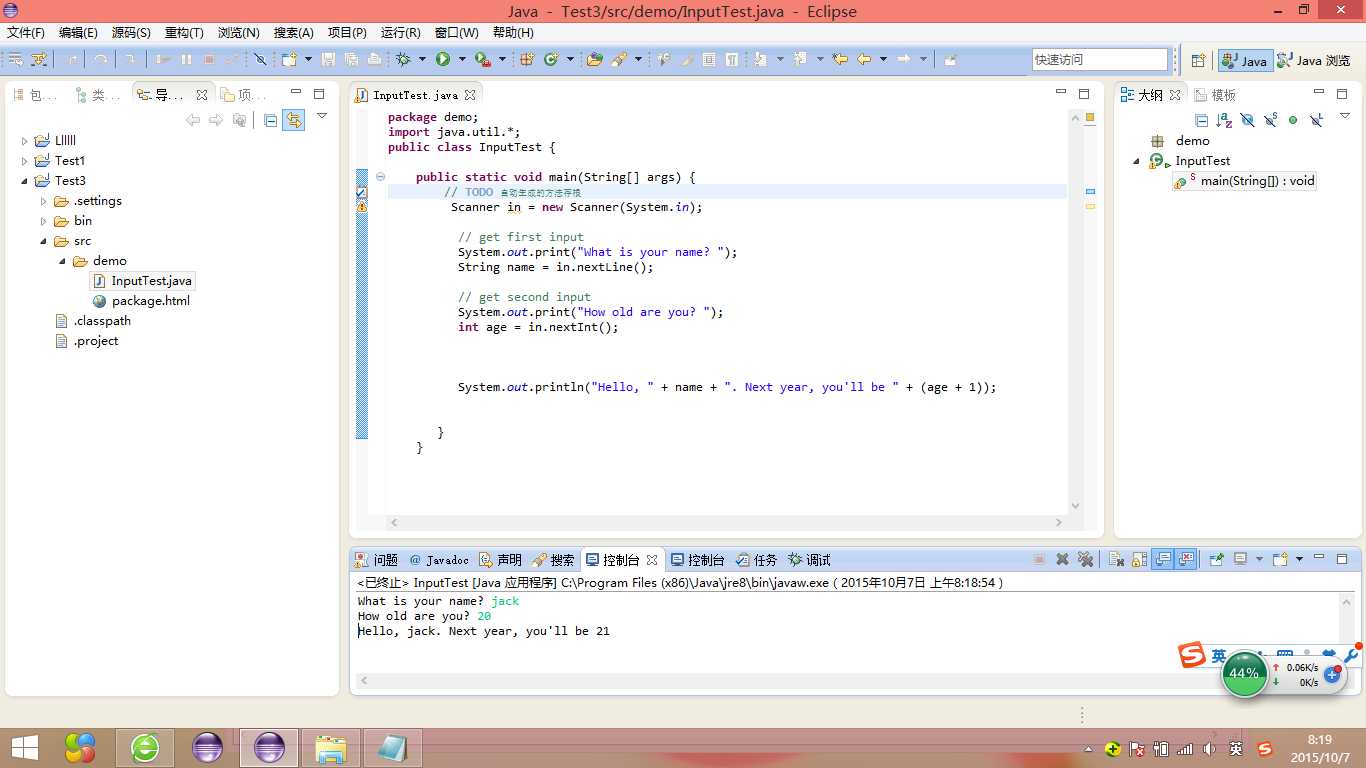The width and height of the screenshot is (1366, 768).
Task: Click the green Run button in toolbar
Action: [x=442, y=59]
